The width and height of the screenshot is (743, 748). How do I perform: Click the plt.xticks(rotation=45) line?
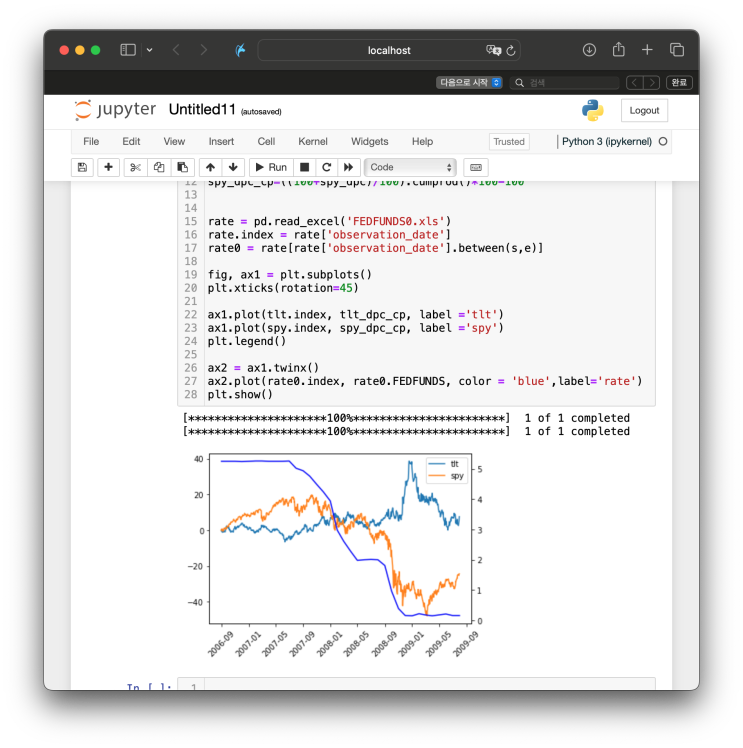pyautogui.click(x=283, y=288)
